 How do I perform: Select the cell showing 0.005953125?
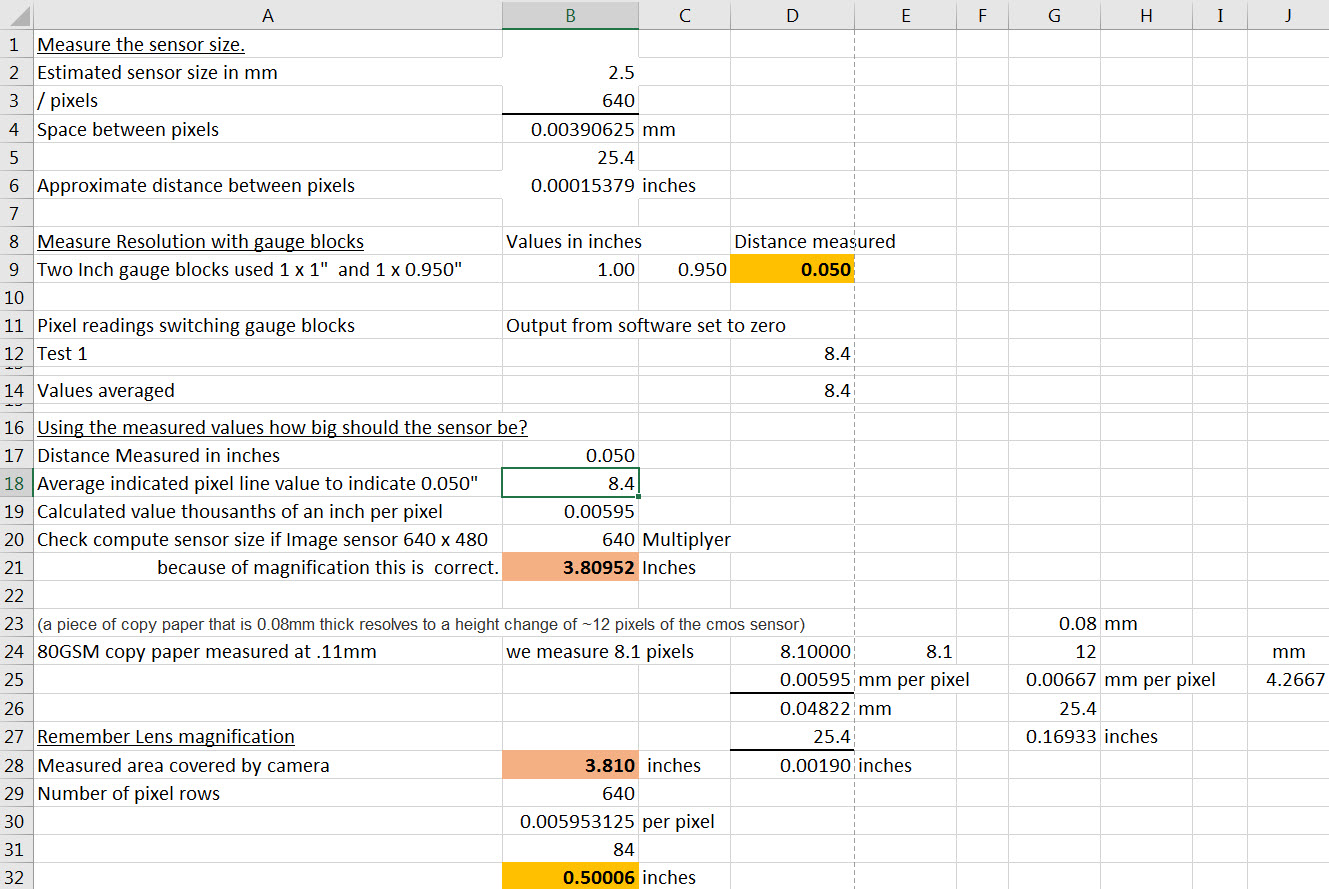pyautogui.click(x=570, y=822)
